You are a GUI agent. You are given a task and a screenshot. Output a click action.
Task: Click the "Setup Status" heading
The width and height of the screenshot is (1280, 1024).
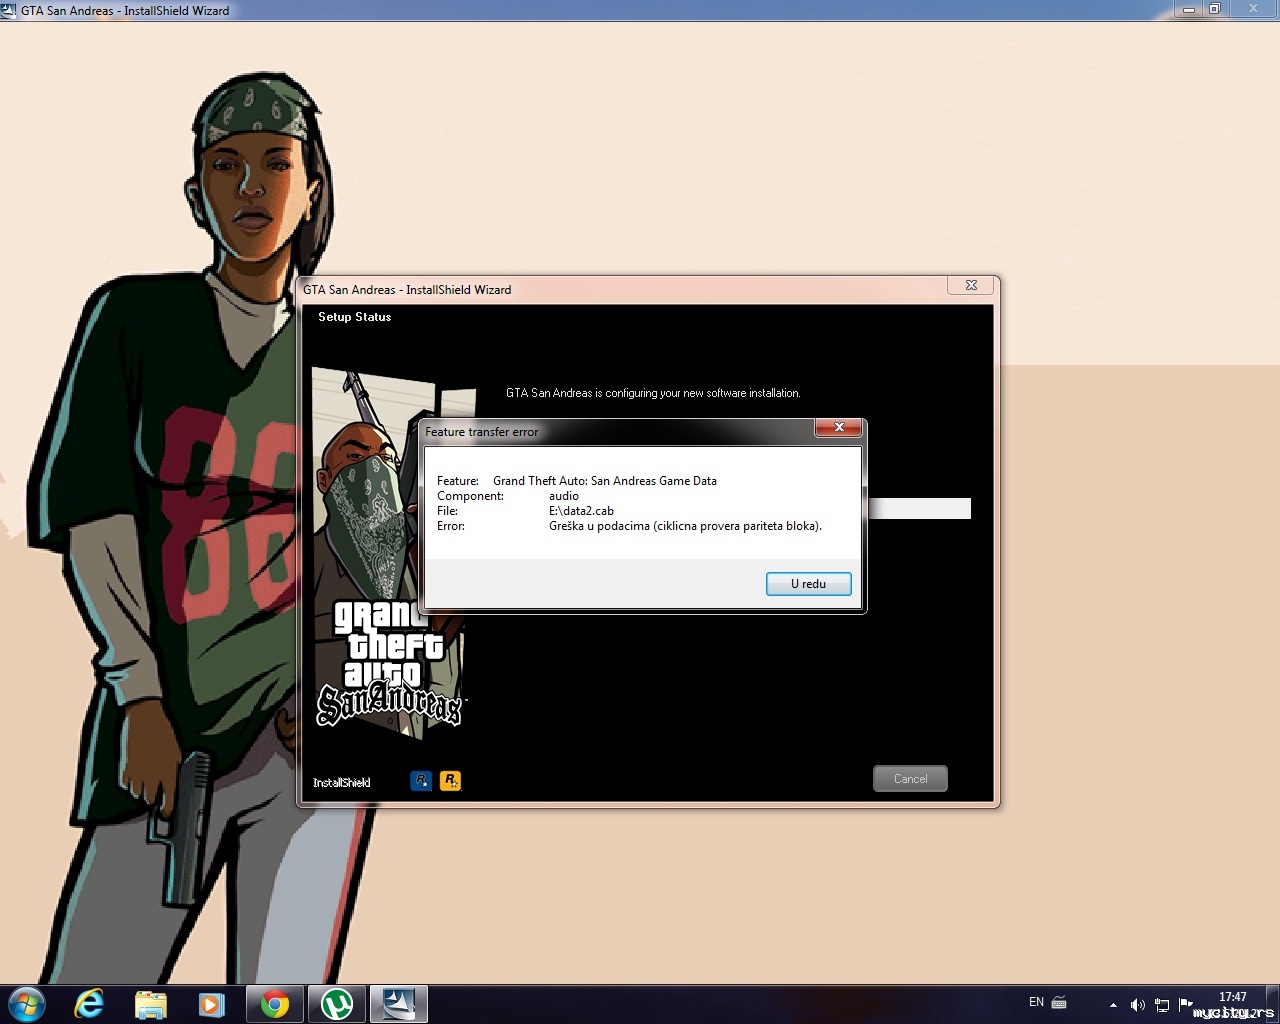(x=355, y=317)
